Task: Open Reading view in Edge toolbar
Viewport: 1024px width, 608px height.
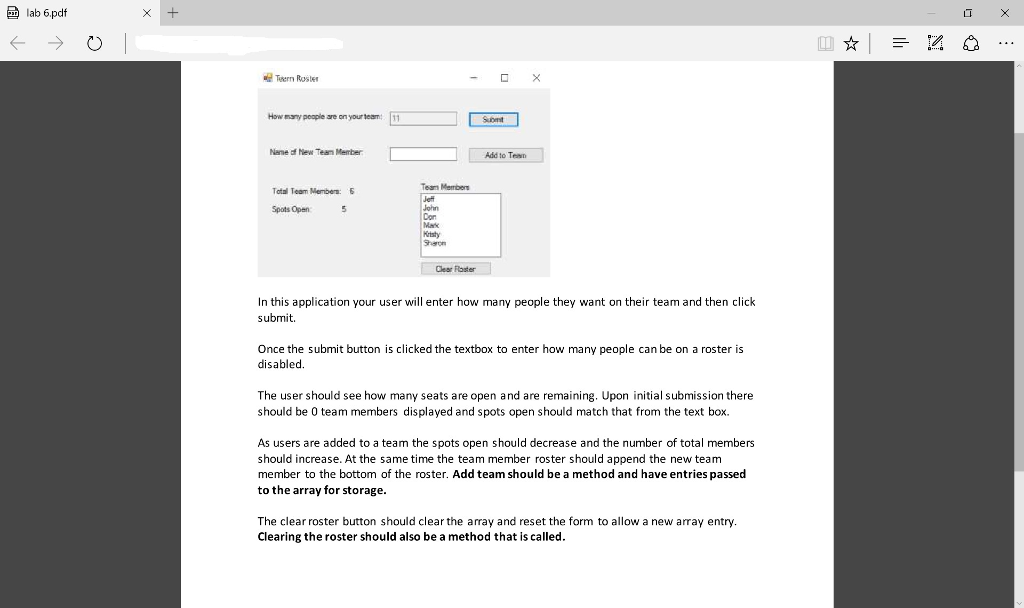Action: point(824,43)
